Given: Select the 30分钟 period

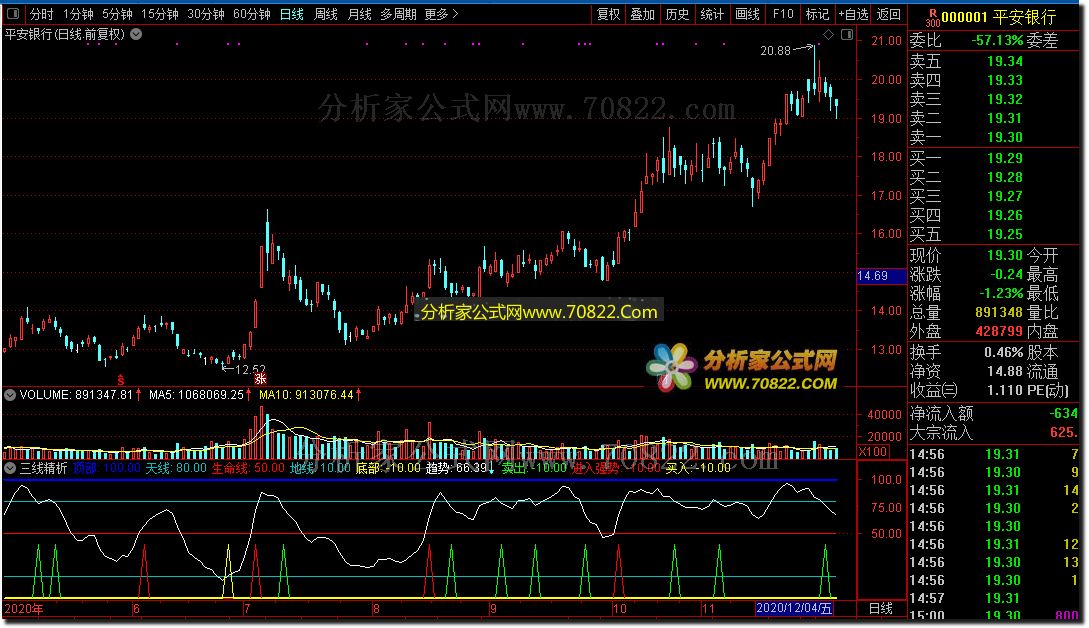Looking at the screenshot, I should pos(206,14).
